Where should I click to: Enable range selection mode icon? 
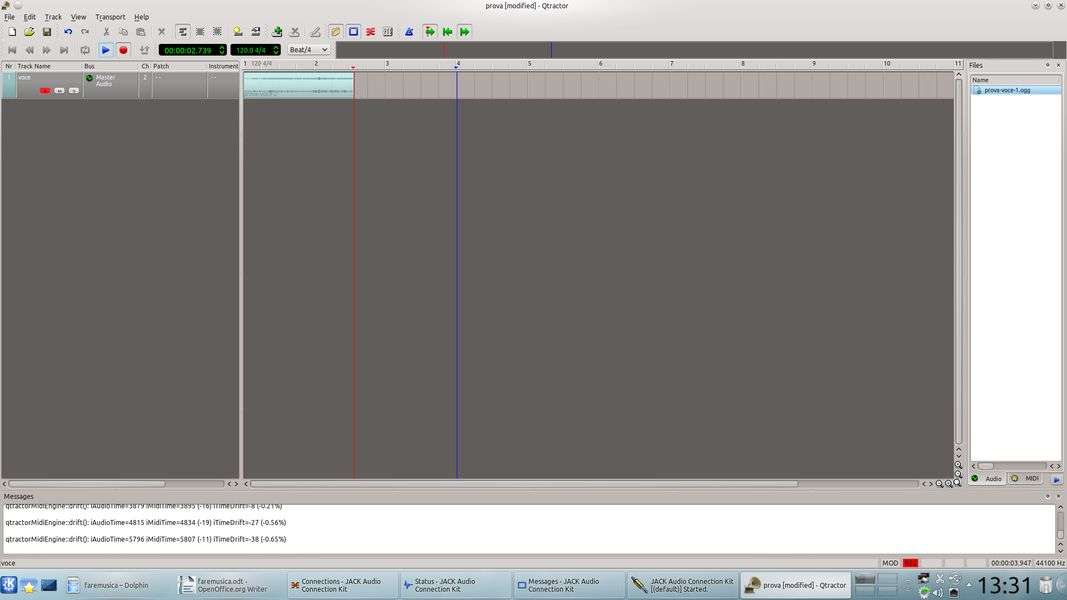click(x=200, y=31)
